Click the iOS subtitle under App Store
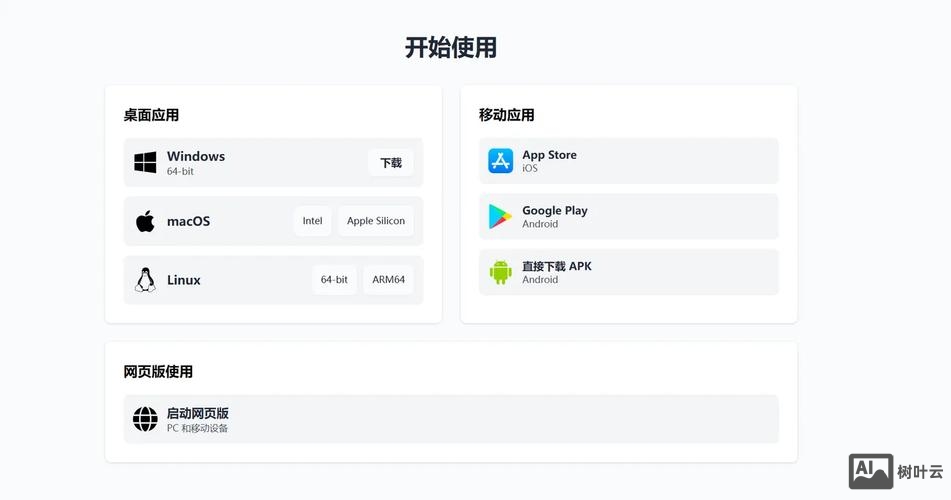This screenshot has height=500, width=951. tap(530, 168)
